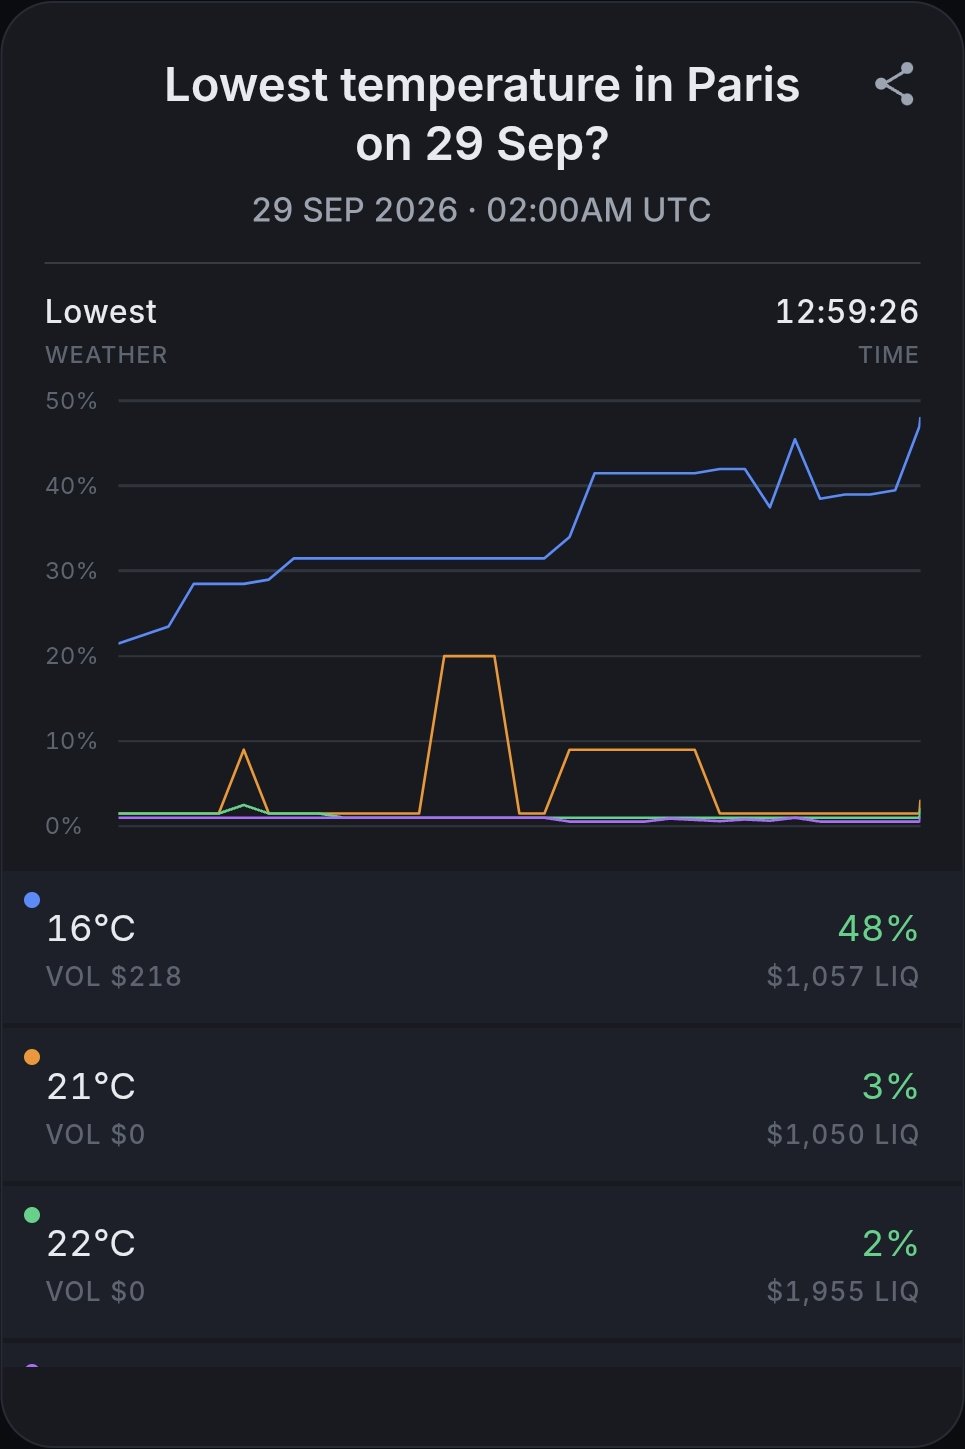Image resolution: width=965 pixels, height=1449 pixels.
Task: Click the Lowest heading above the chart
Action: 101,311
